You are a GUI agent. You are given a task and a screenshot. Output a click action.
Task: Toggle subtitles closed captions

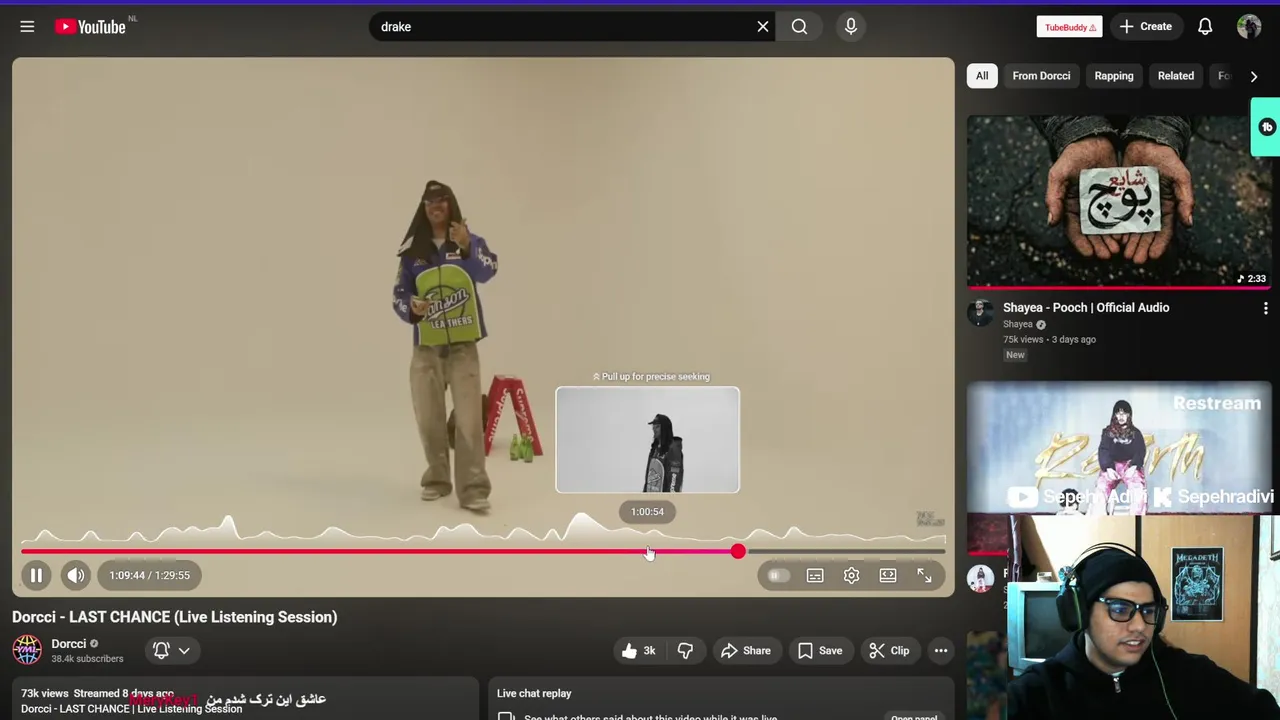(x=815, y=575)
